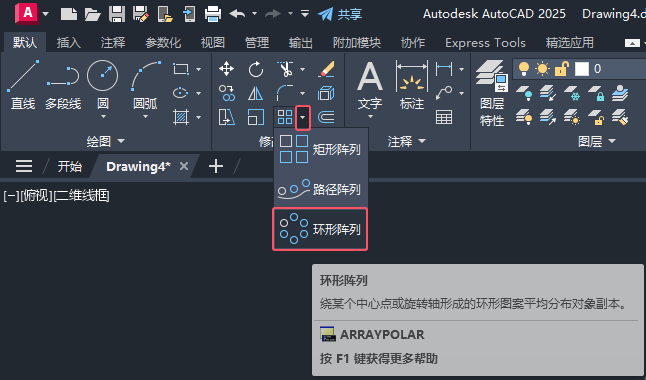Undo the last action
Viewport: 646px width, 380px height.
tap(237, 14)
